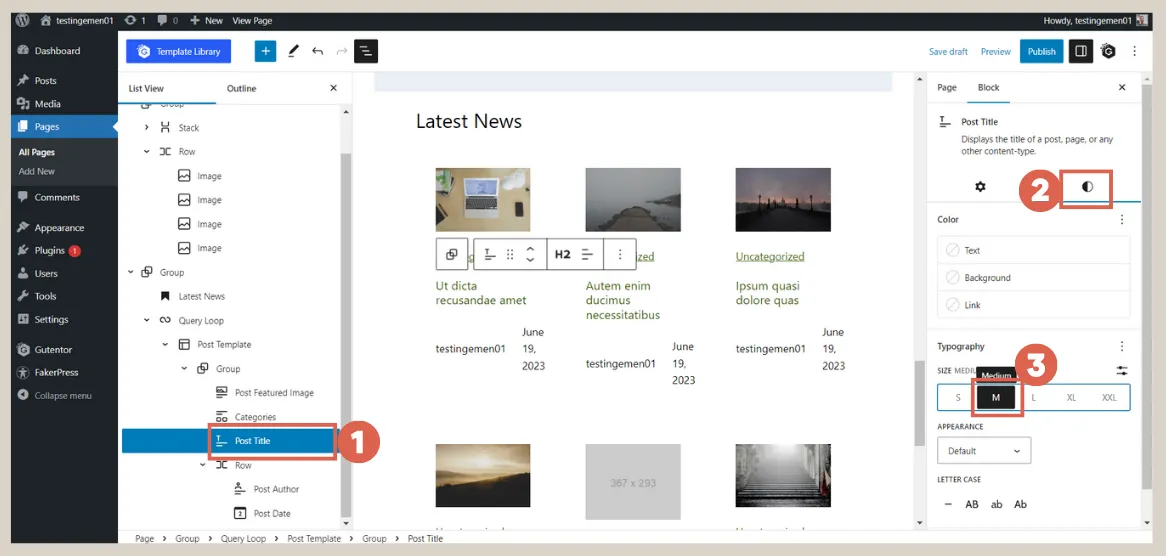Open the text alignment toolbar icon
This screenshot has width=1166, height=556.
point(587,254)
